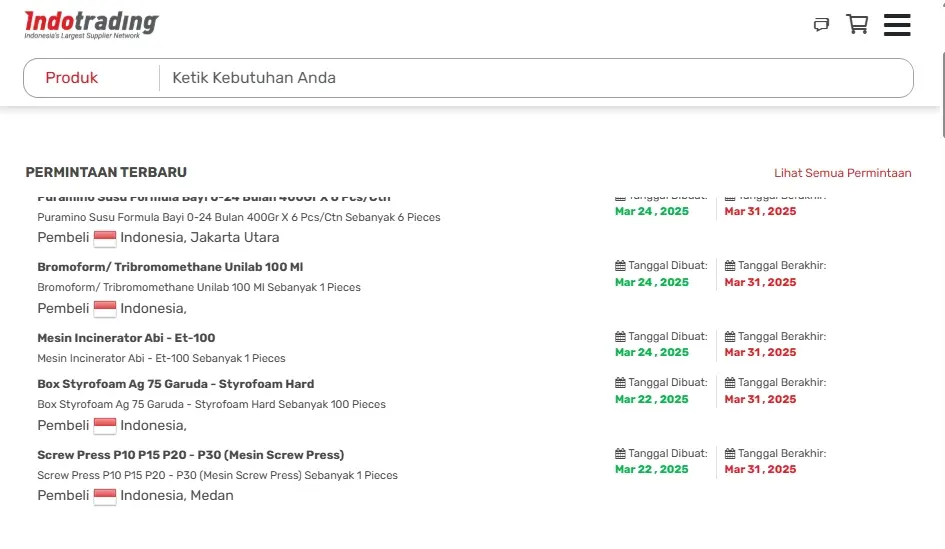
Task: Click Indonesia flag on Box Styrofoam buyer row
Action: coord(105,426)
